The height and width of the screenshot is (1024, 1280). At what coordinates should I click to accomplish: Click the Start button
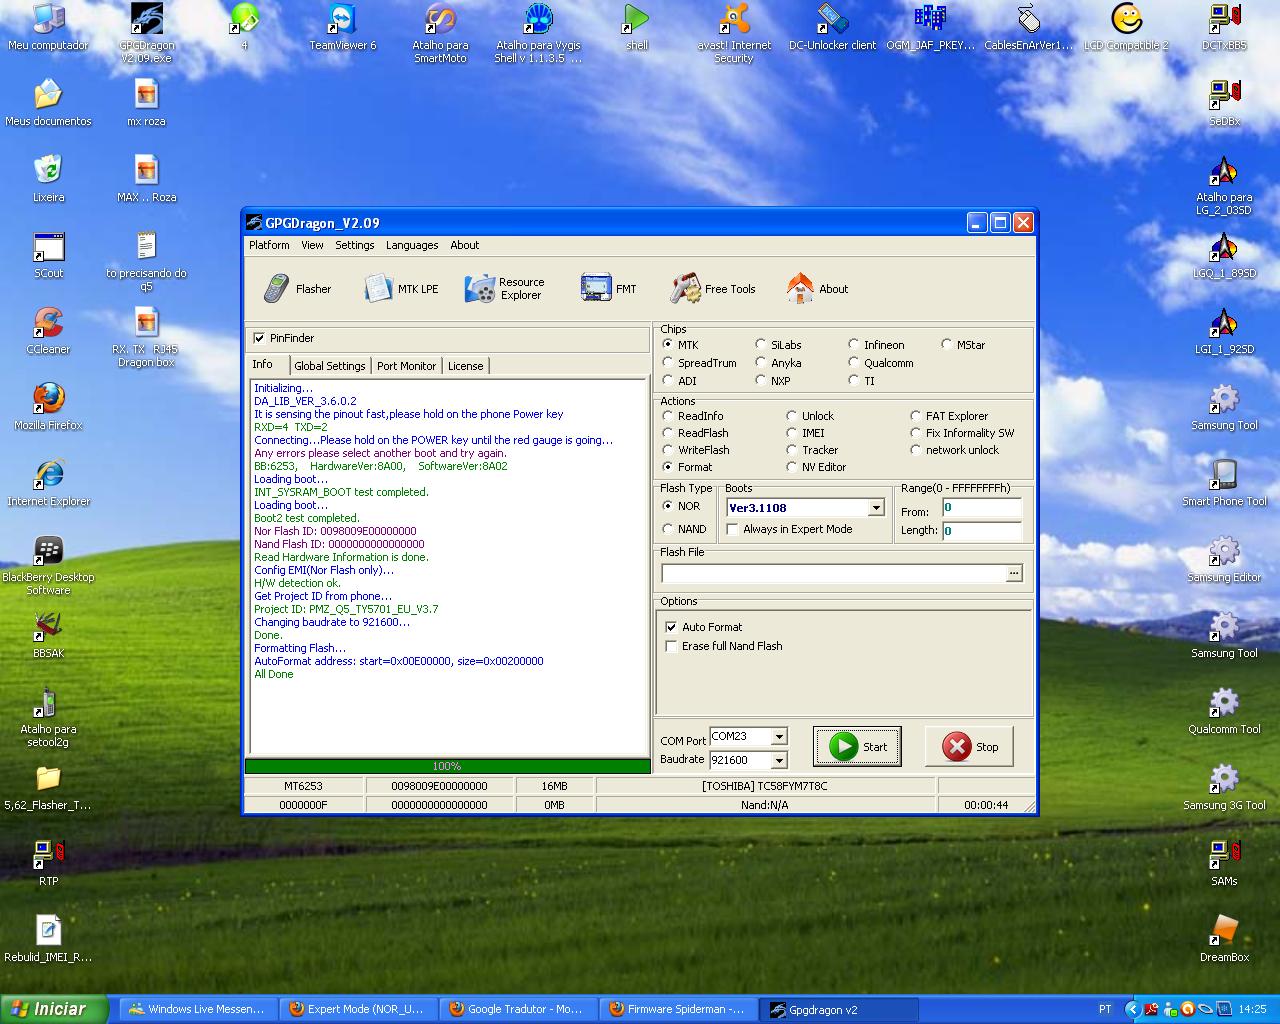point(857,747)
